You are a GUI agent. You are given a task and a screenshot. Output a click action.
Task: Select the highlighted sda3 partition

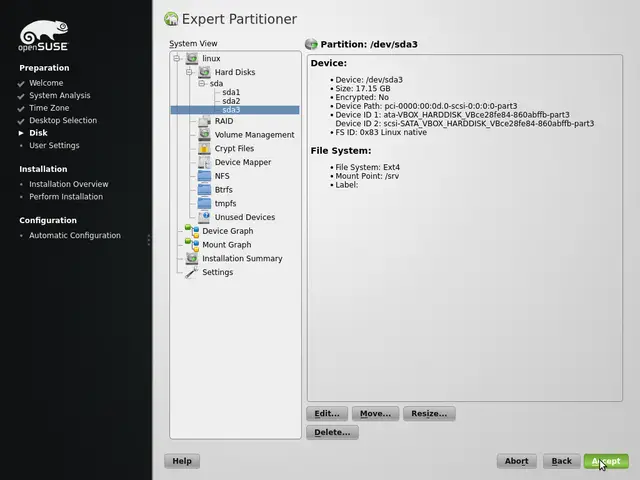pyautogui.click(x=235, y=110)
